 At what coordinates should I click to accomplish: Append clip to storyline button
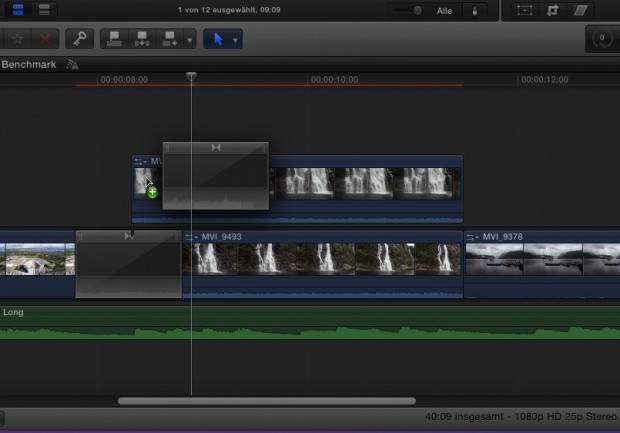(168, 39)
